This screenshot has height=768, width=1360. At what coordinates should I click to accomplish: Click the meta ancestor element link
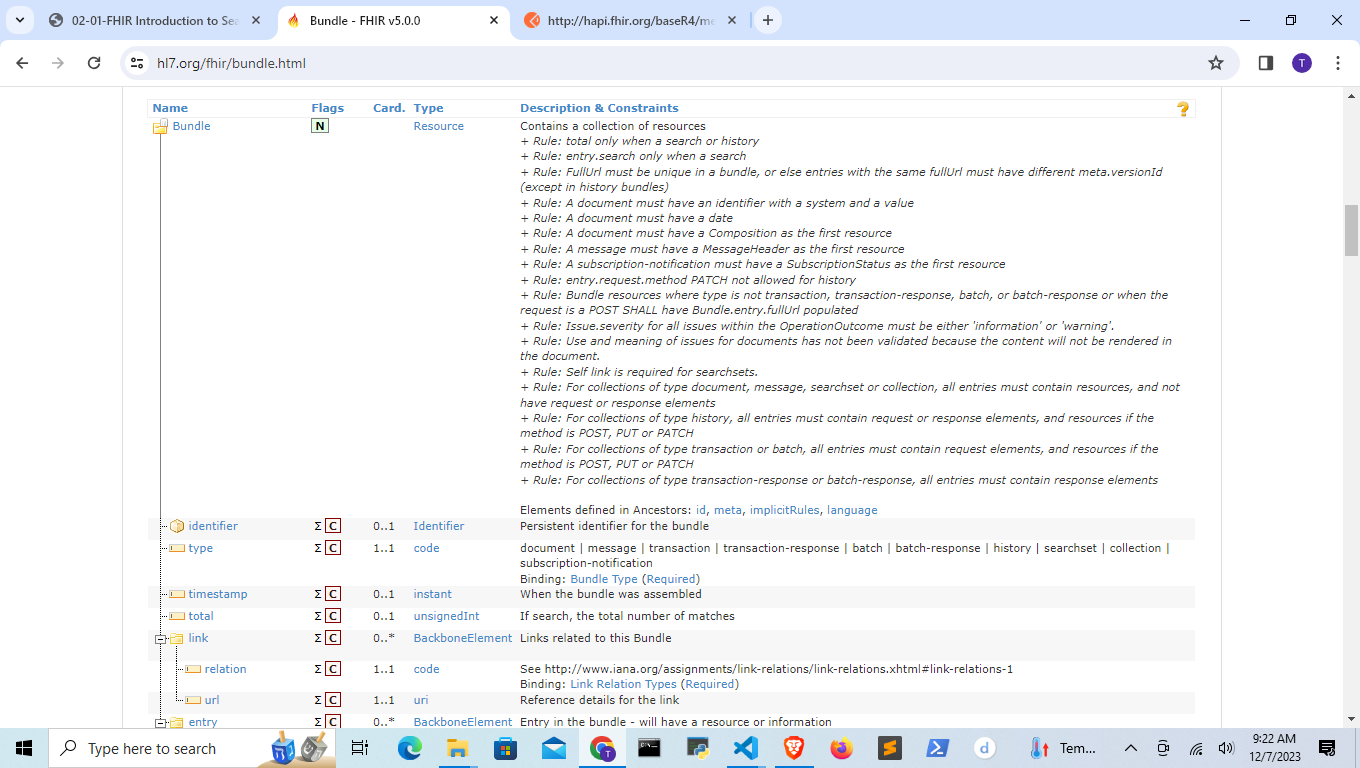728,510
